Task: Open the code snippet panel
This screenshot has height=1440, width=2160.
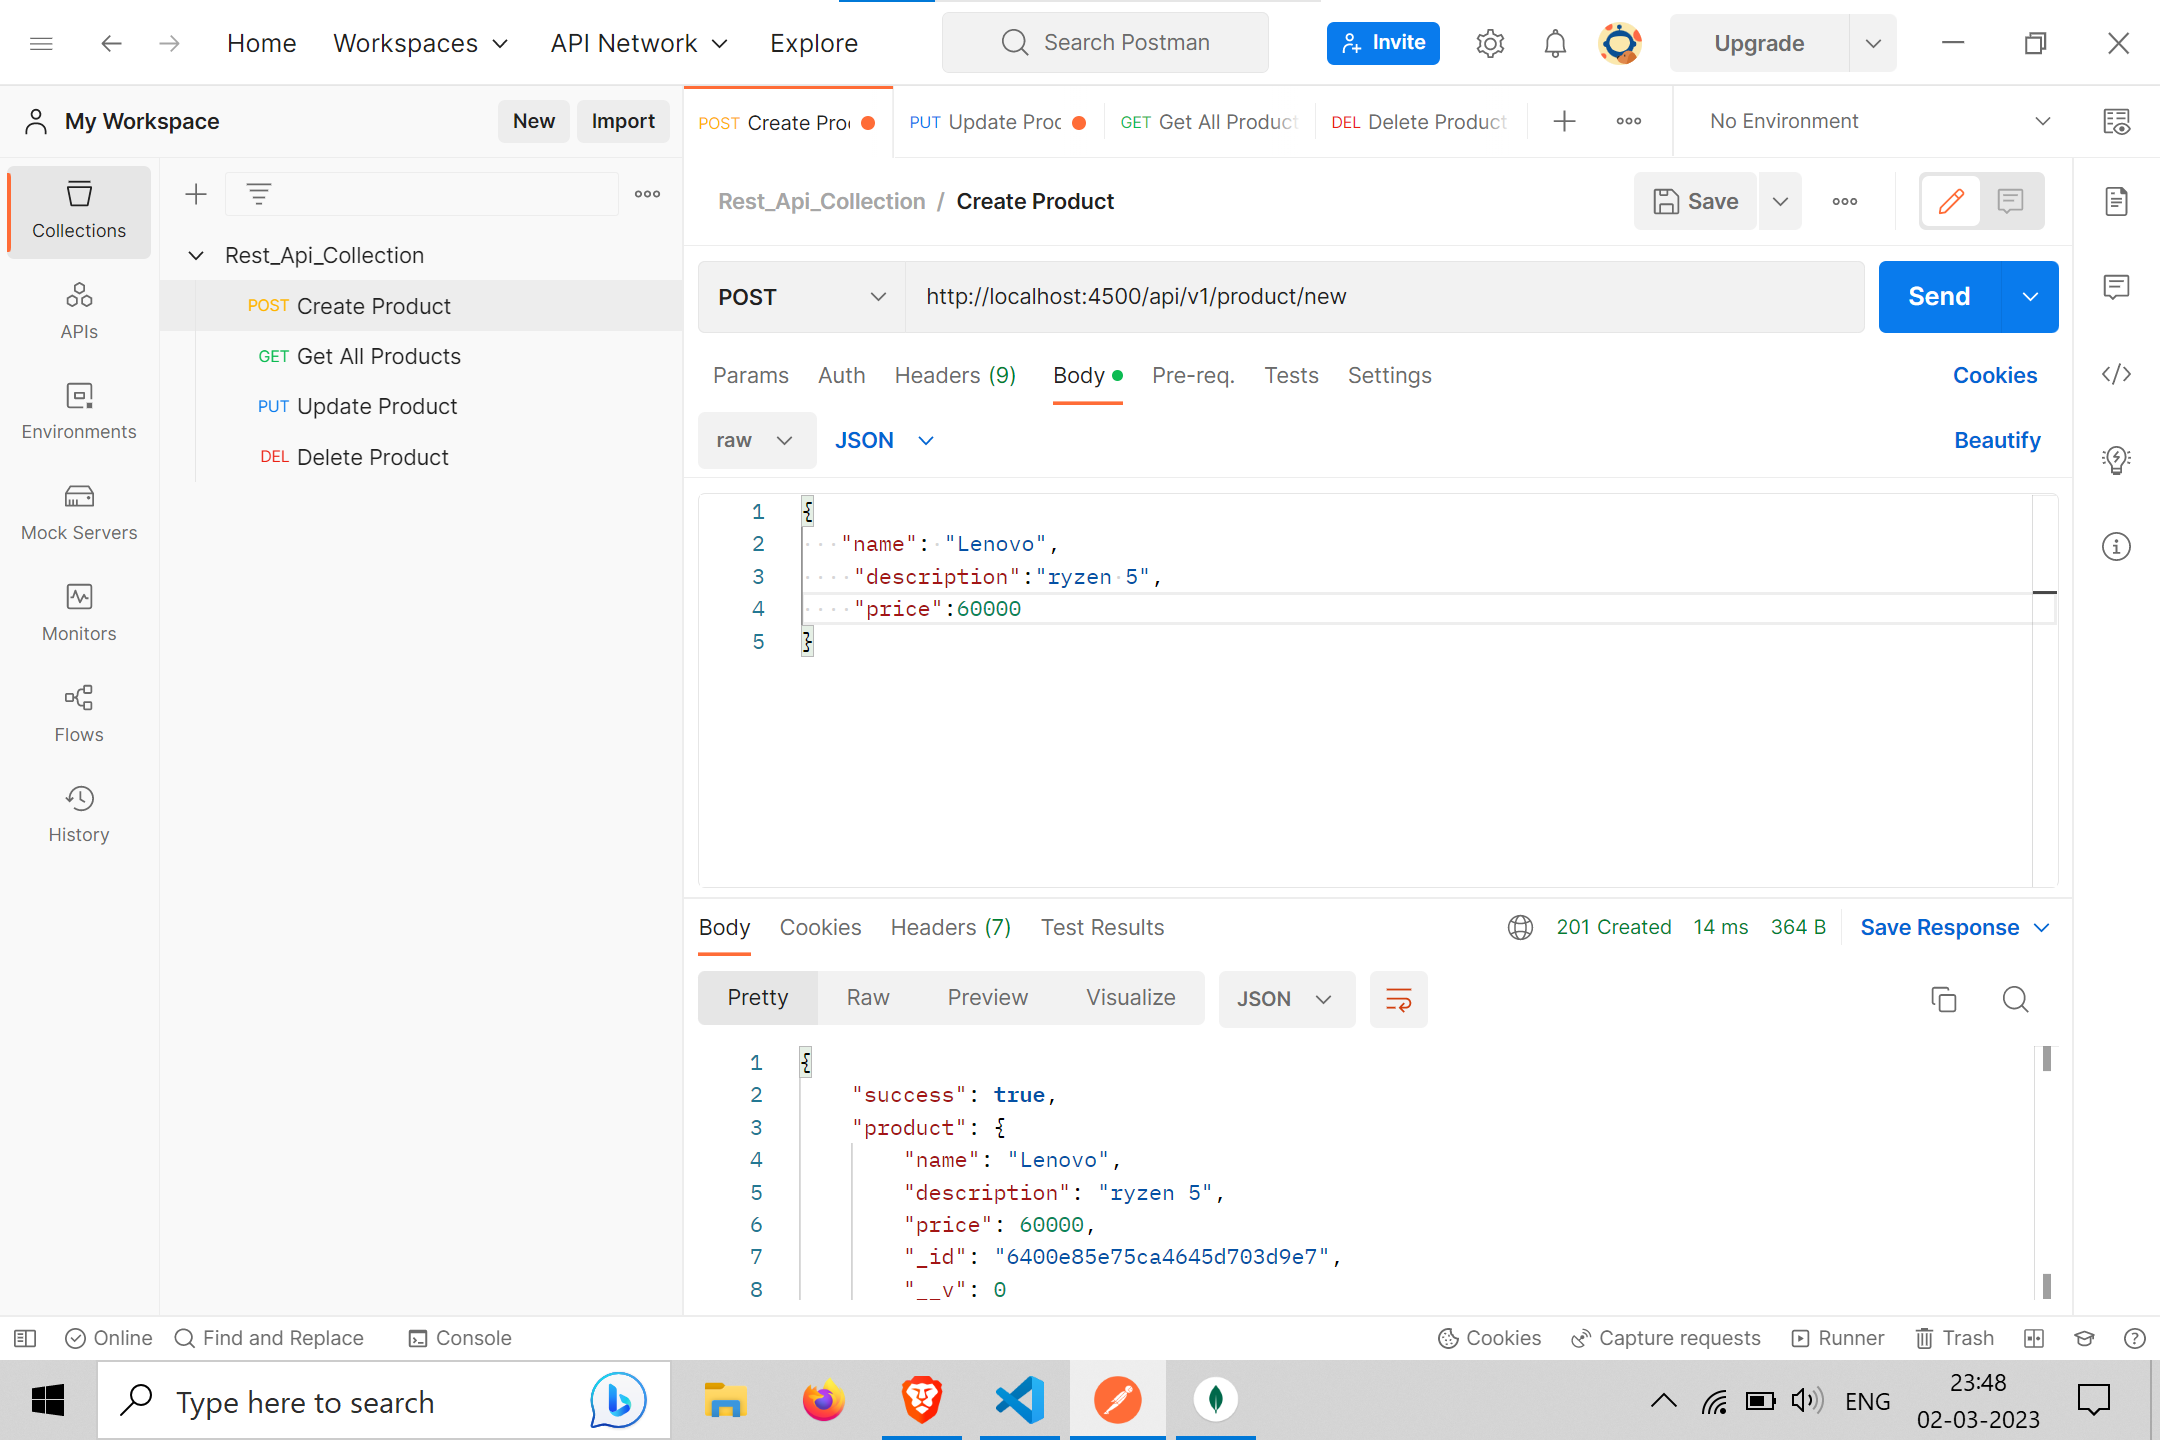Action: [x=2117, y=374]
